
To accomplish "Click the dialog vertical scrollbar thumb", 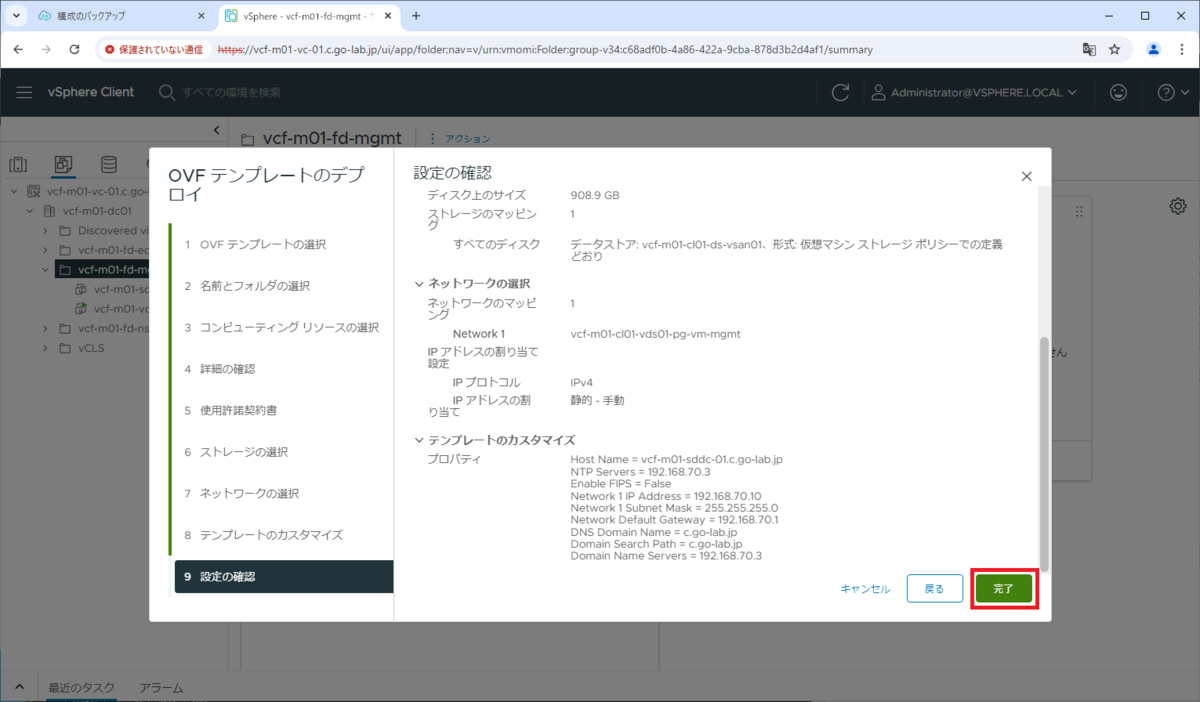I will point(1045,453).
